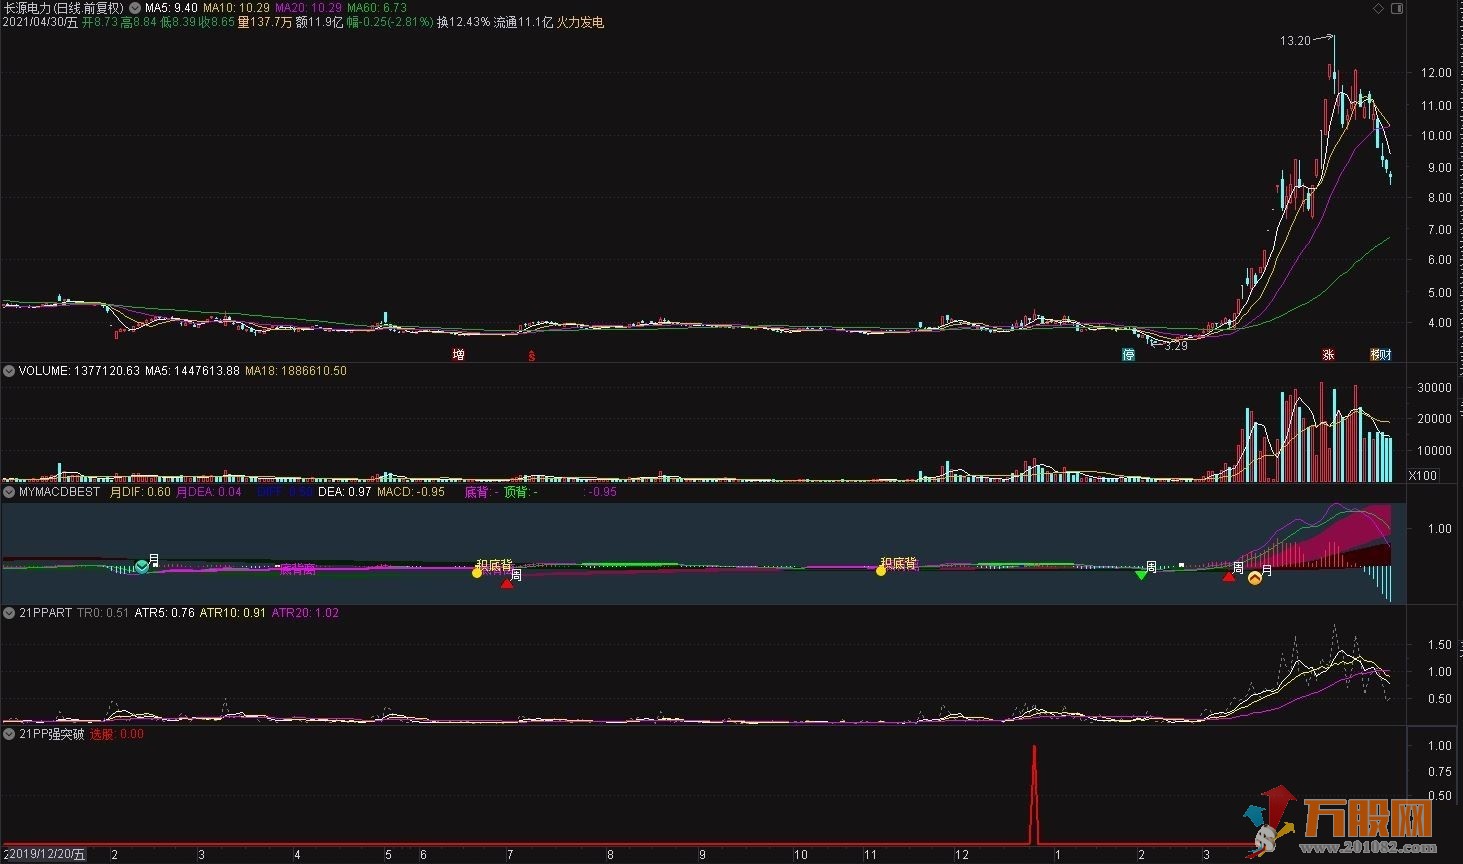Viewport: 1463px width, 864px height.
Task: Select the MA5: 9.40 average label
Action: coord(171,8)
